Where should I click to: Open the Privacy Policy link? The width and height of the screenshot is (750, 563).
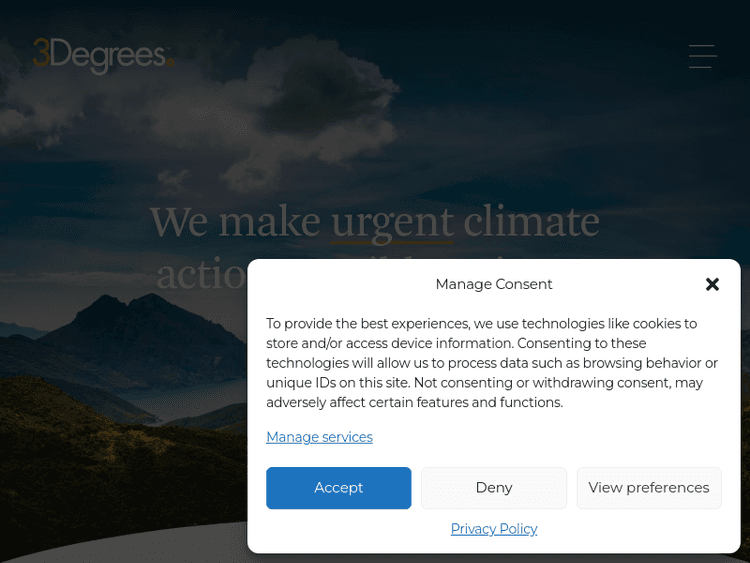tap(494, 529)
